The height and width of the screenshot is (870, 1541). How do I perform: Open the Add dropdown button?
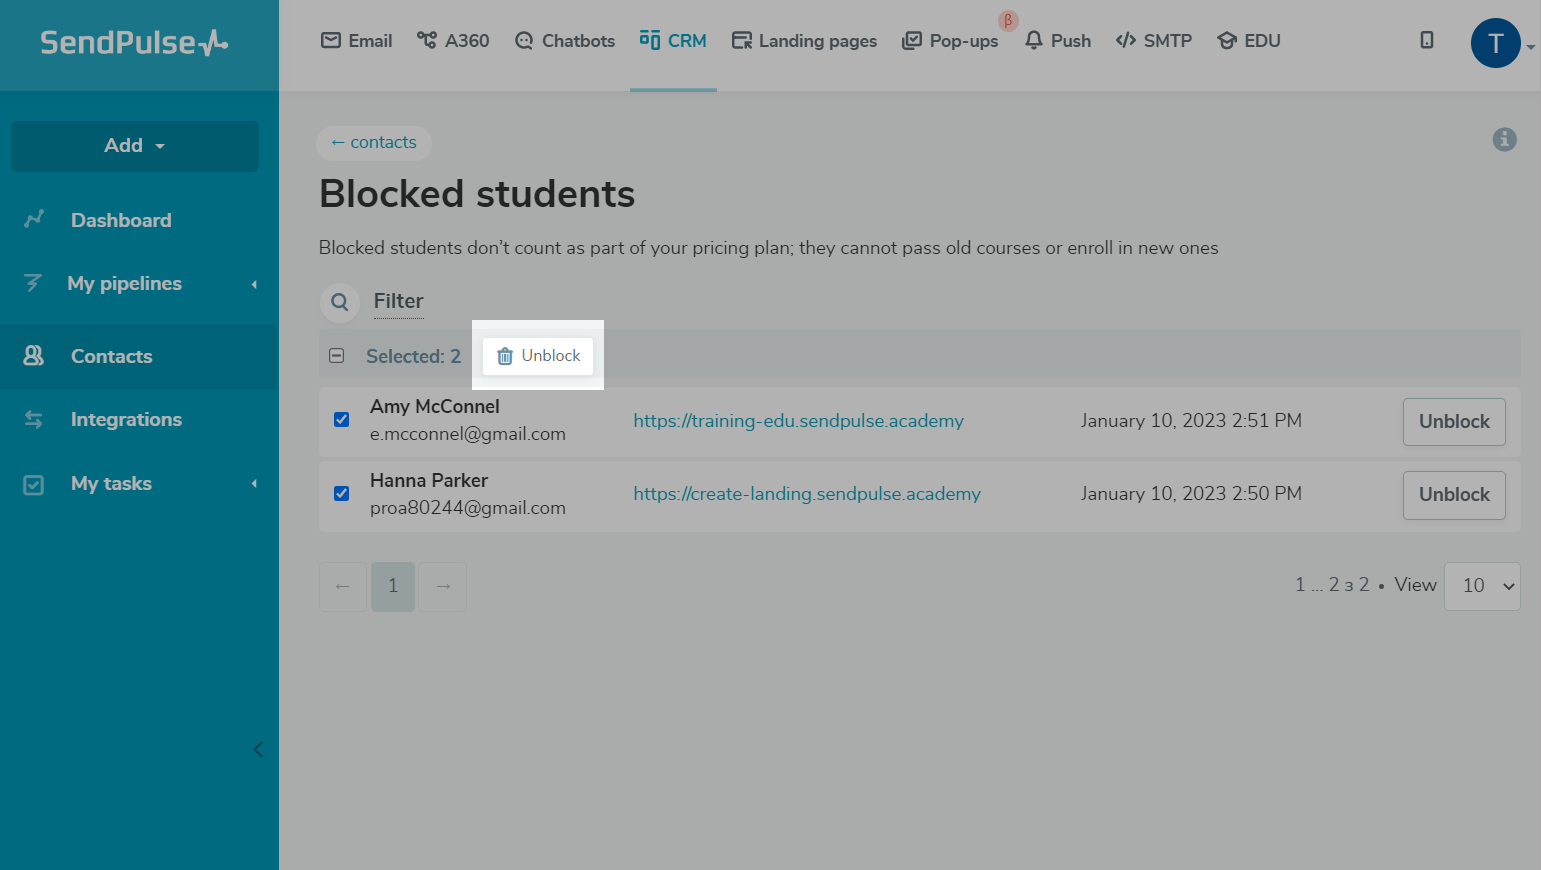[x=135, y=146]
